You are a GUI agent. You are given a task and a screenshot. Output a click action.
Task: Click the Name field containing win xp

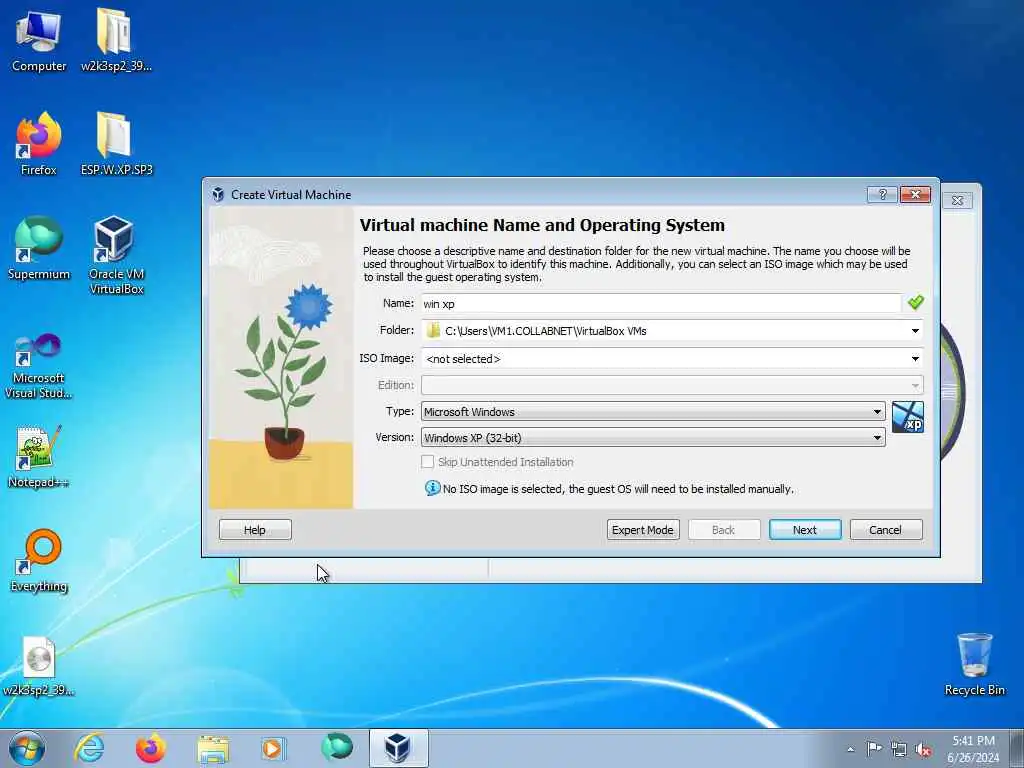click(x=661, y=303)
